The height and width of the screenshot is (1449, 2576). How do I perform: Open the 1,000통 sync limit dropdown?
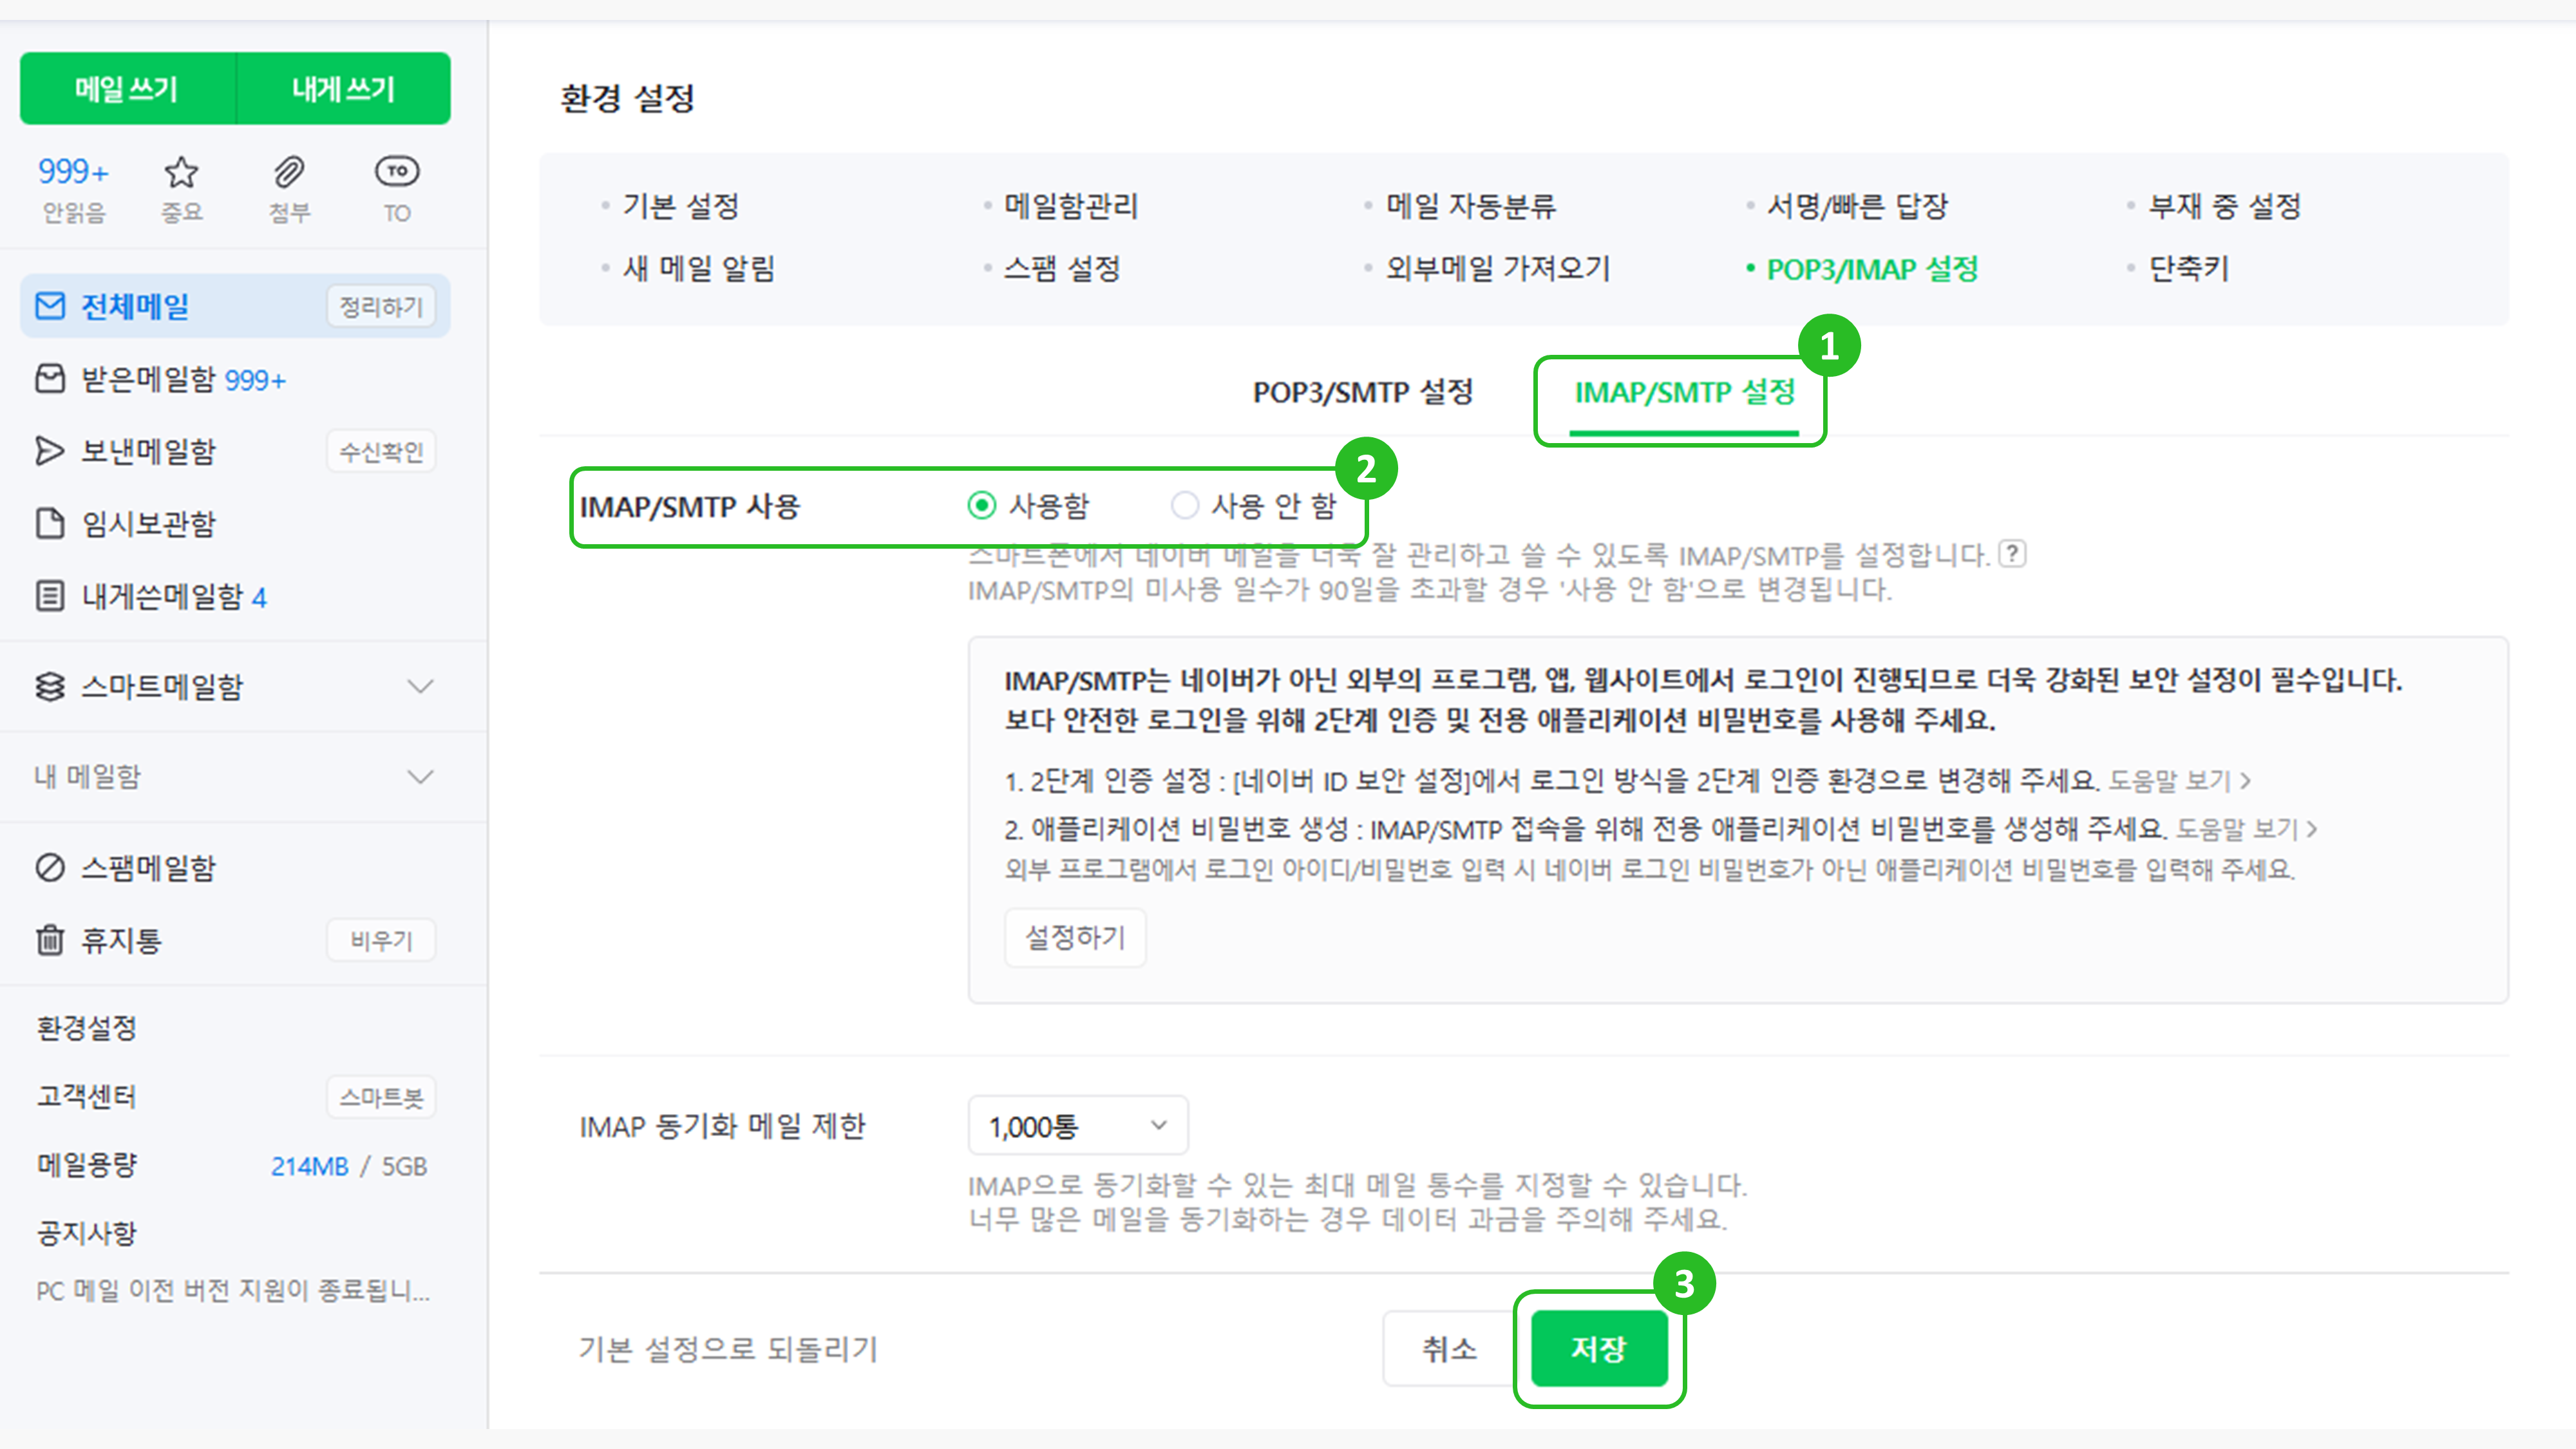[x=1077, y=1126]
